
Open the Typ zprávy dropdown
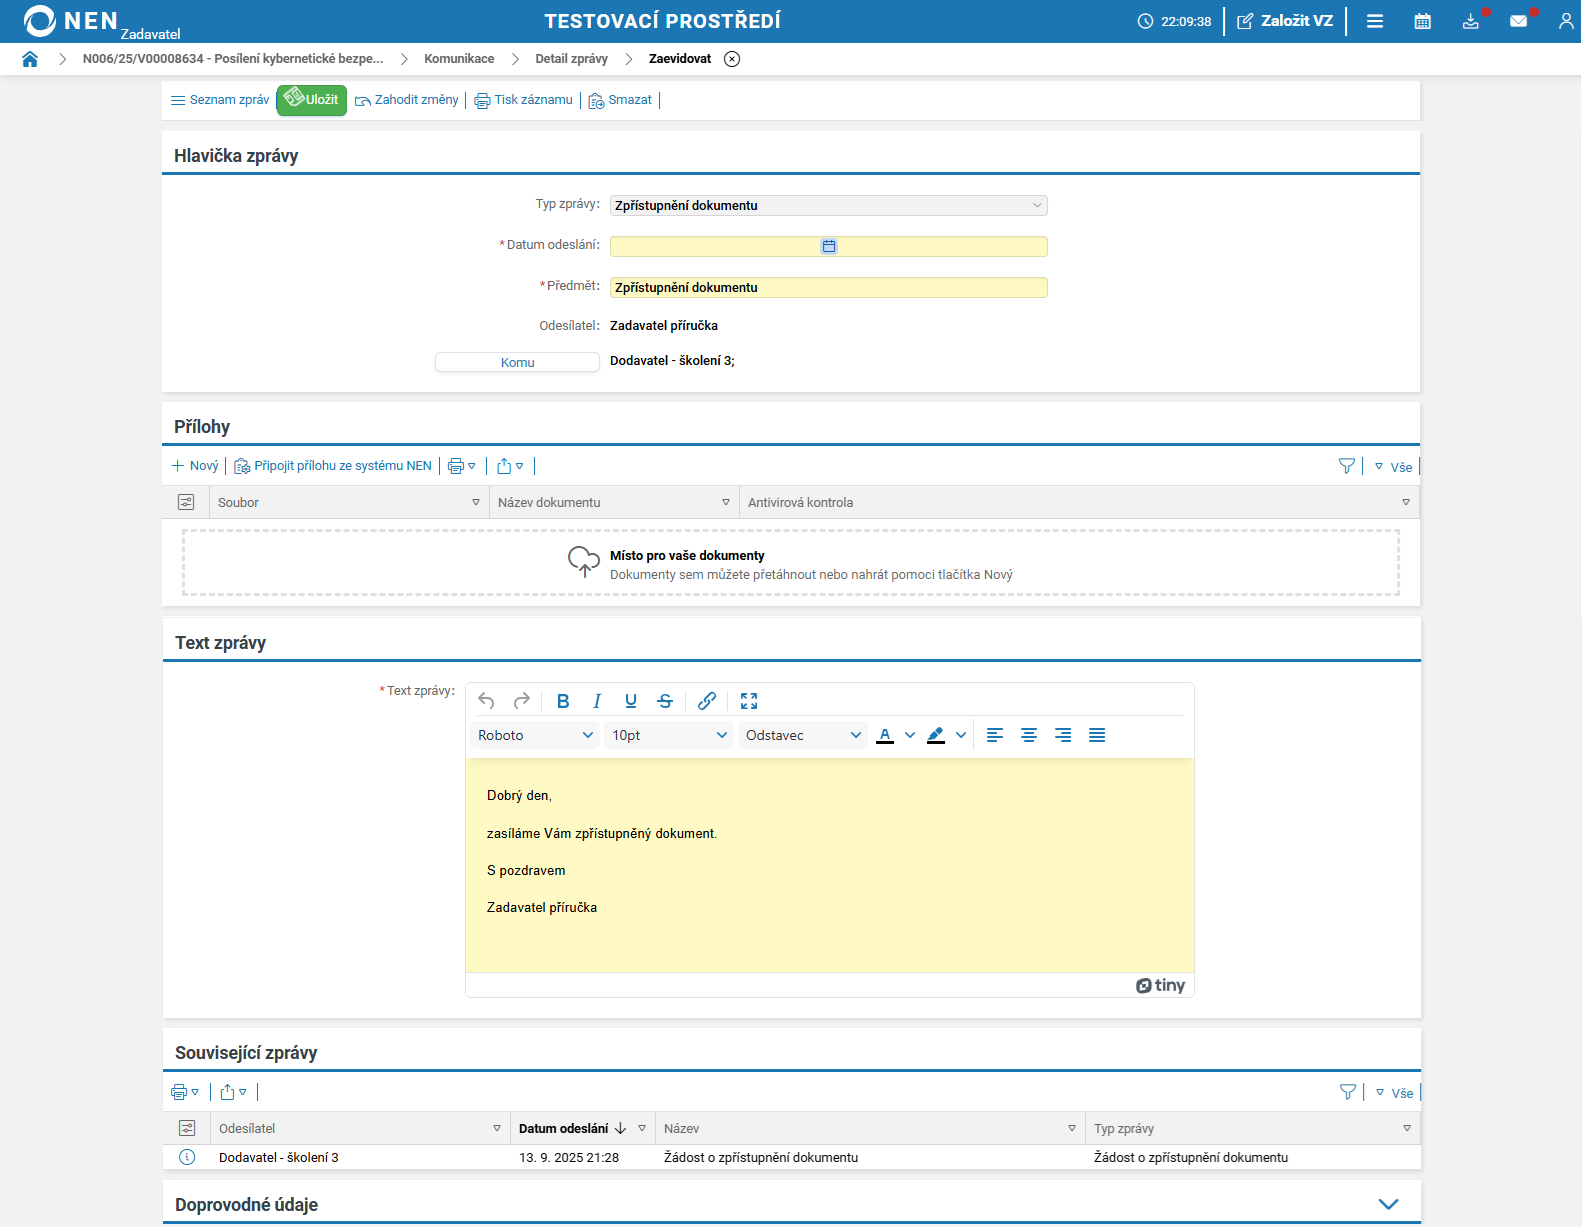point(828,205)
